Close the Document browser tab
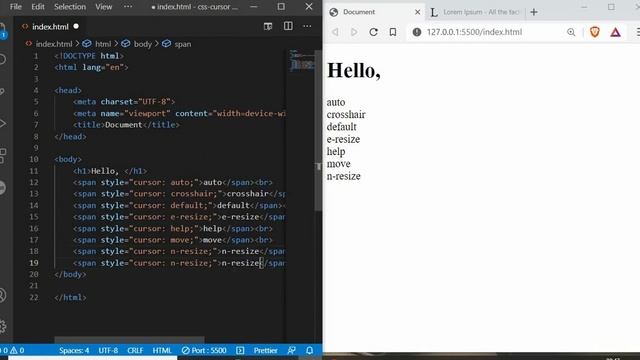This screenshot has width=640, height=360. [x=417, y=12]
